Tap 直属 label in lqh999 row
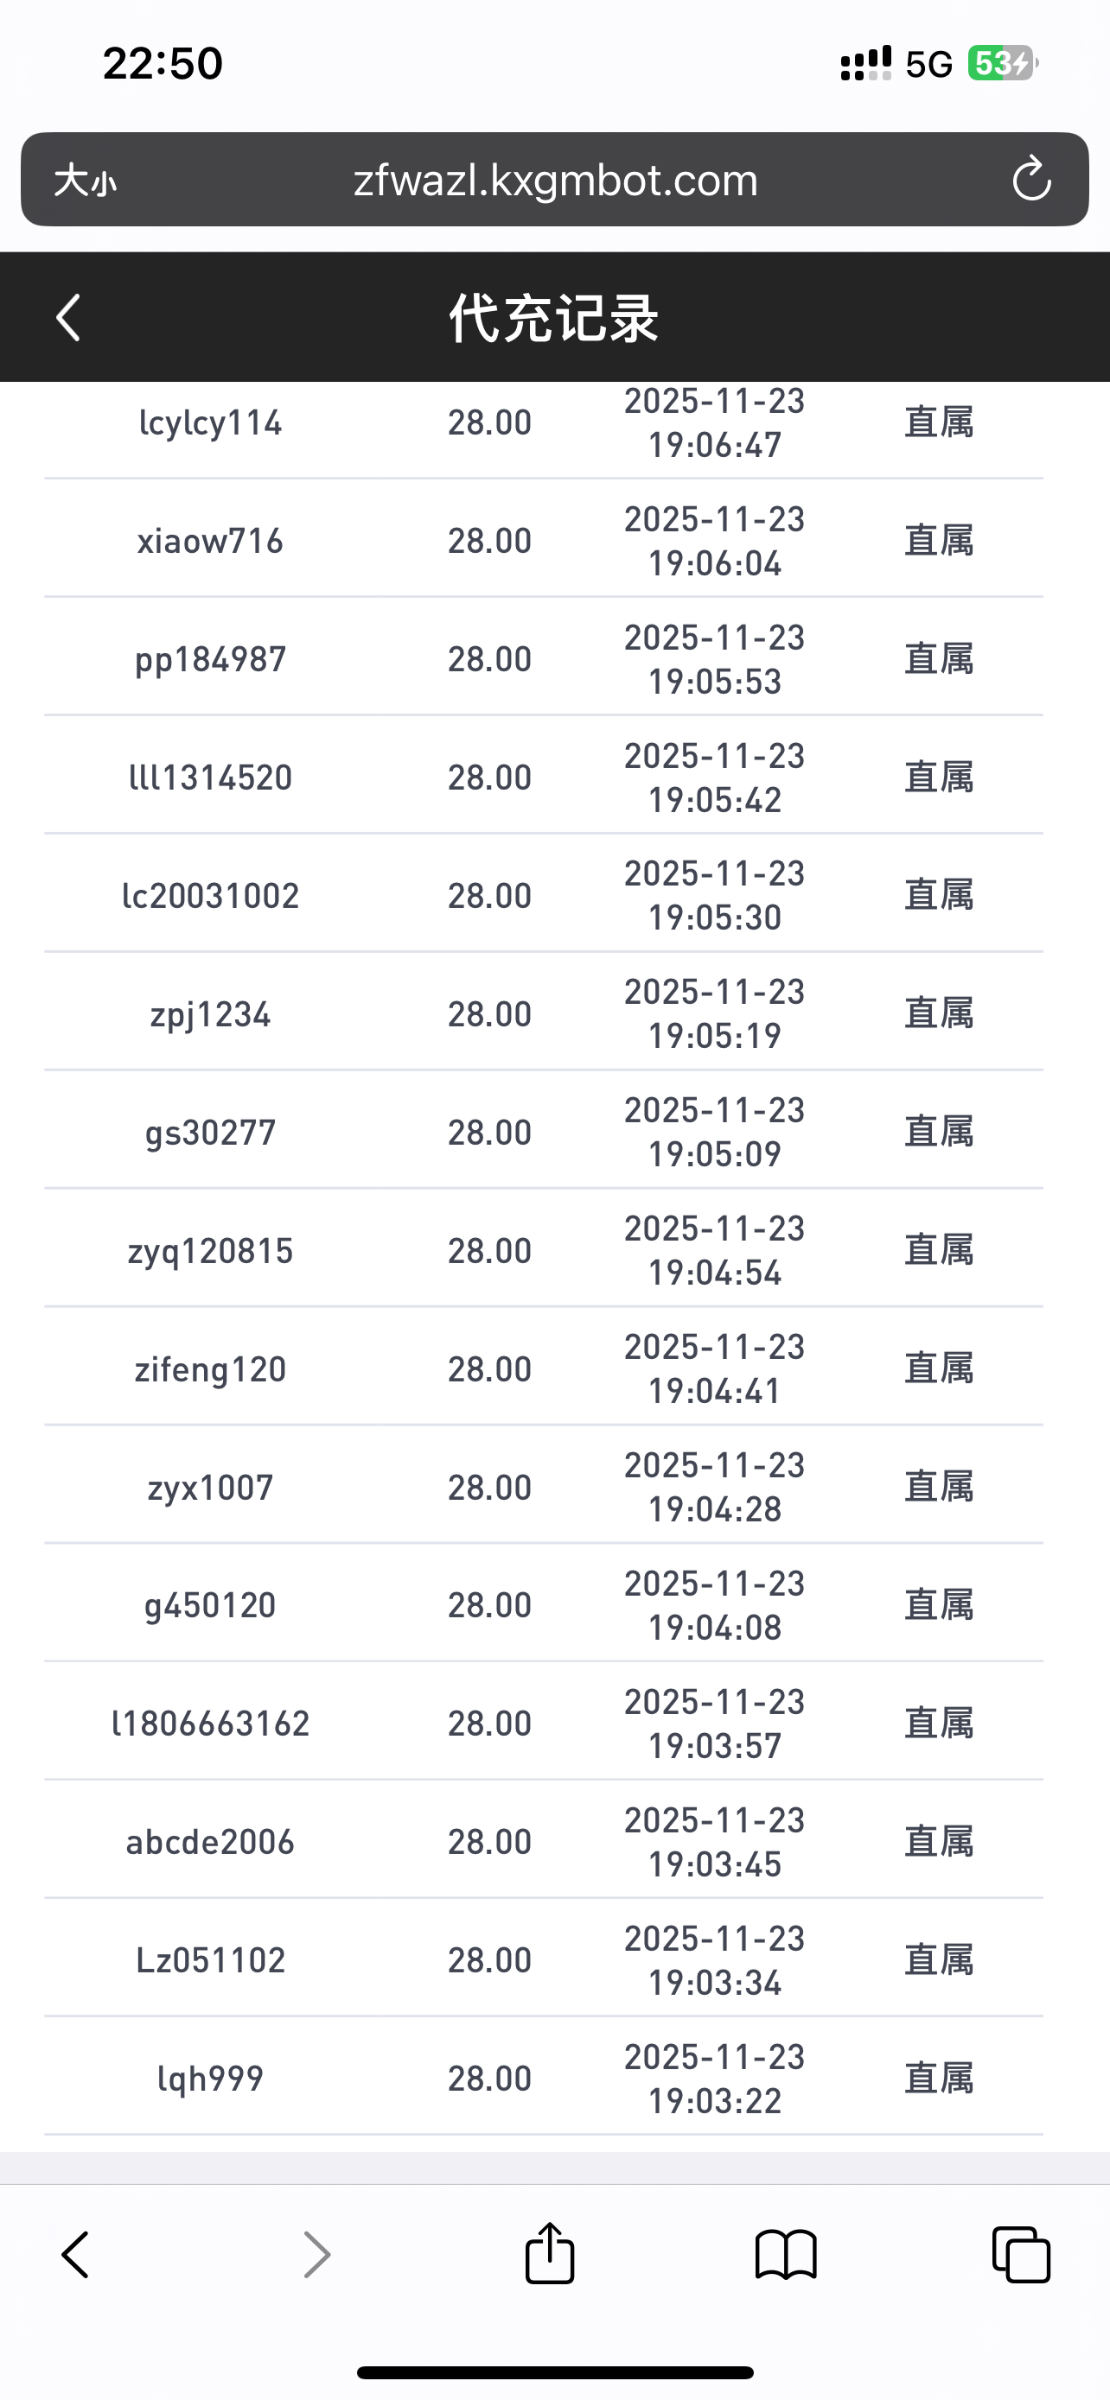The width and height of the screenshot is (1110, 2400). (939, 2078)
